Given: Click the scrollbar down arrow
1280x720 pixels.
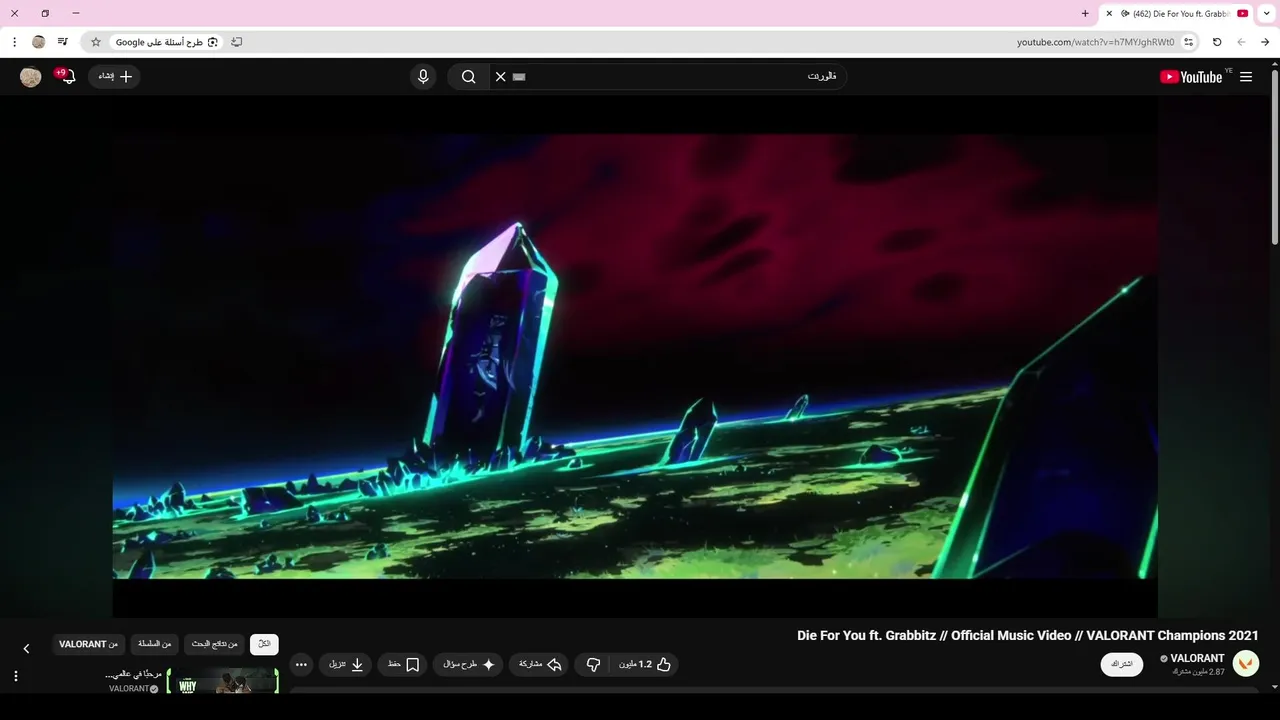Looking at the screenshot, I should click(x=1275, y=688).
